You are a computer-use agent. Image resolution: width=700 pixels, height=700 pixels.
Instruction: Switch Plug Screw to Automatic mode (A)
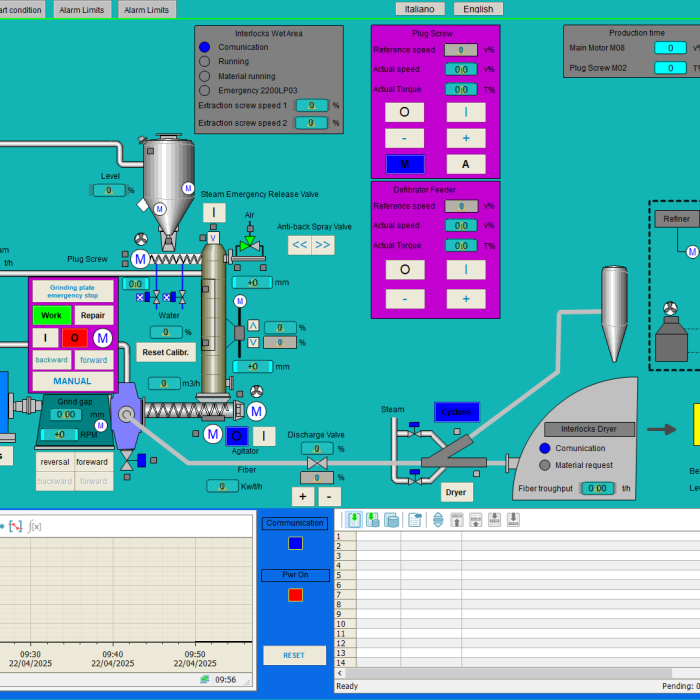point(465,164)
